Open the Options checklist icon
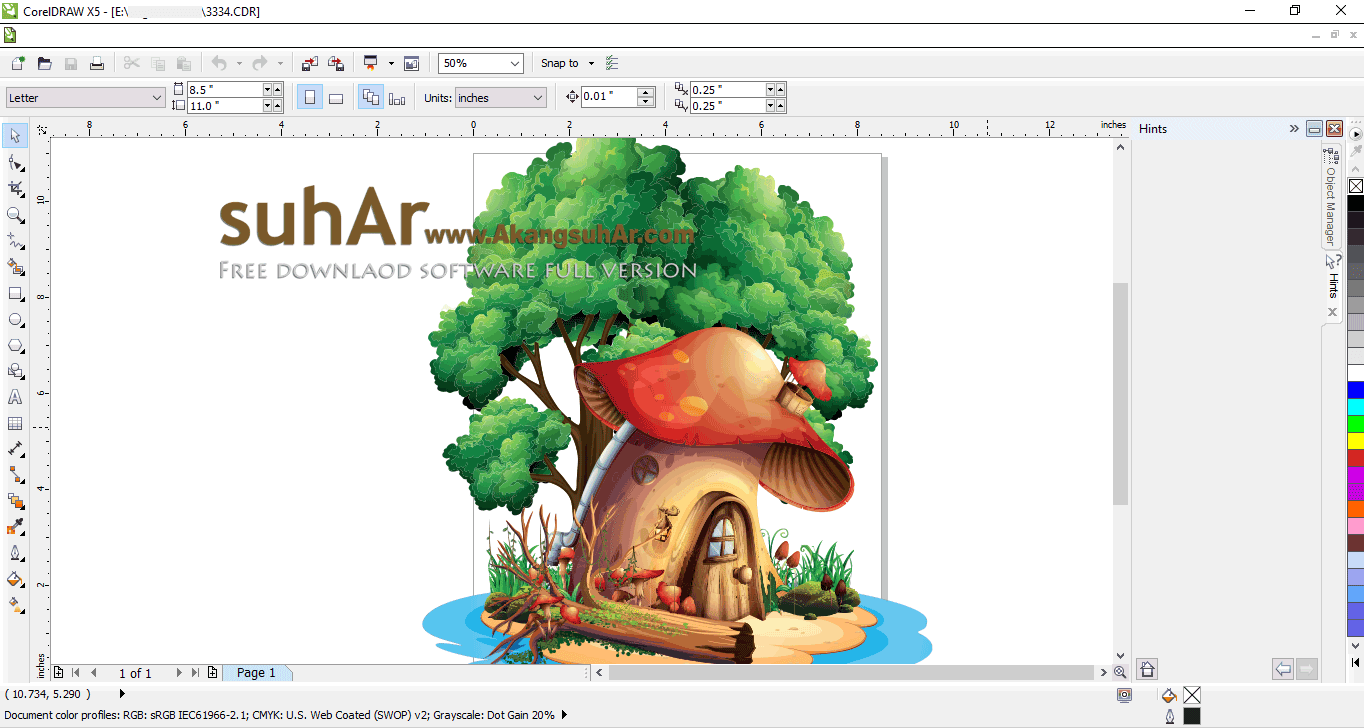 click(x=612, y=63)
